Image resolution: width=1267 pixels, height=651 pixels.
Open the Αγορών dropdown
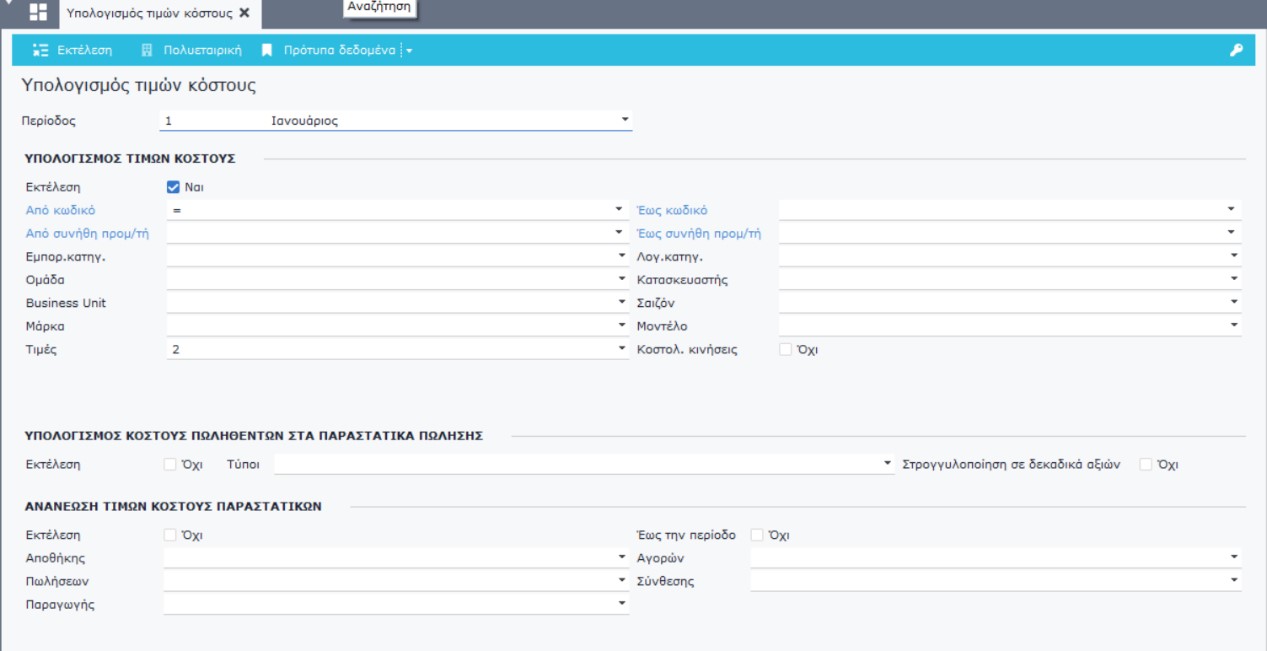[x=1233, y=557]
